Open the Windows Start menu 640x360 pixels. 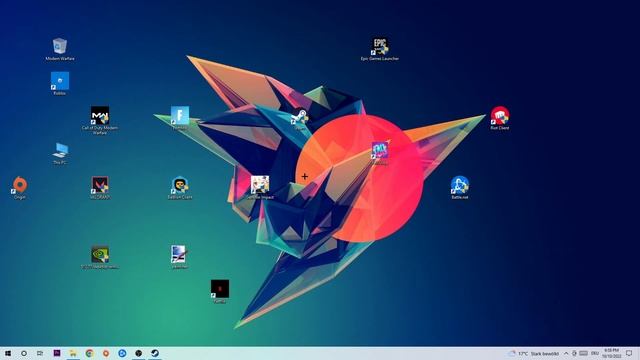(8, 353)
